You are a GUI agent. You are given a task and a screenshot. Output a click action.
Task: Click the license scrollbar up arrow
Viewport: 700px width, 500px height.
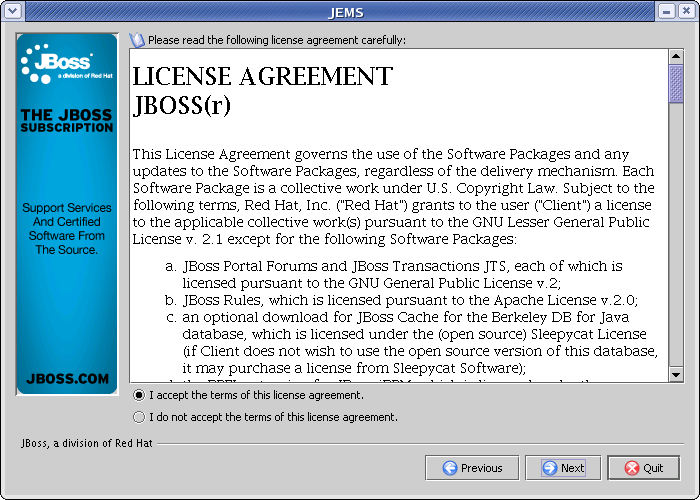676,56
